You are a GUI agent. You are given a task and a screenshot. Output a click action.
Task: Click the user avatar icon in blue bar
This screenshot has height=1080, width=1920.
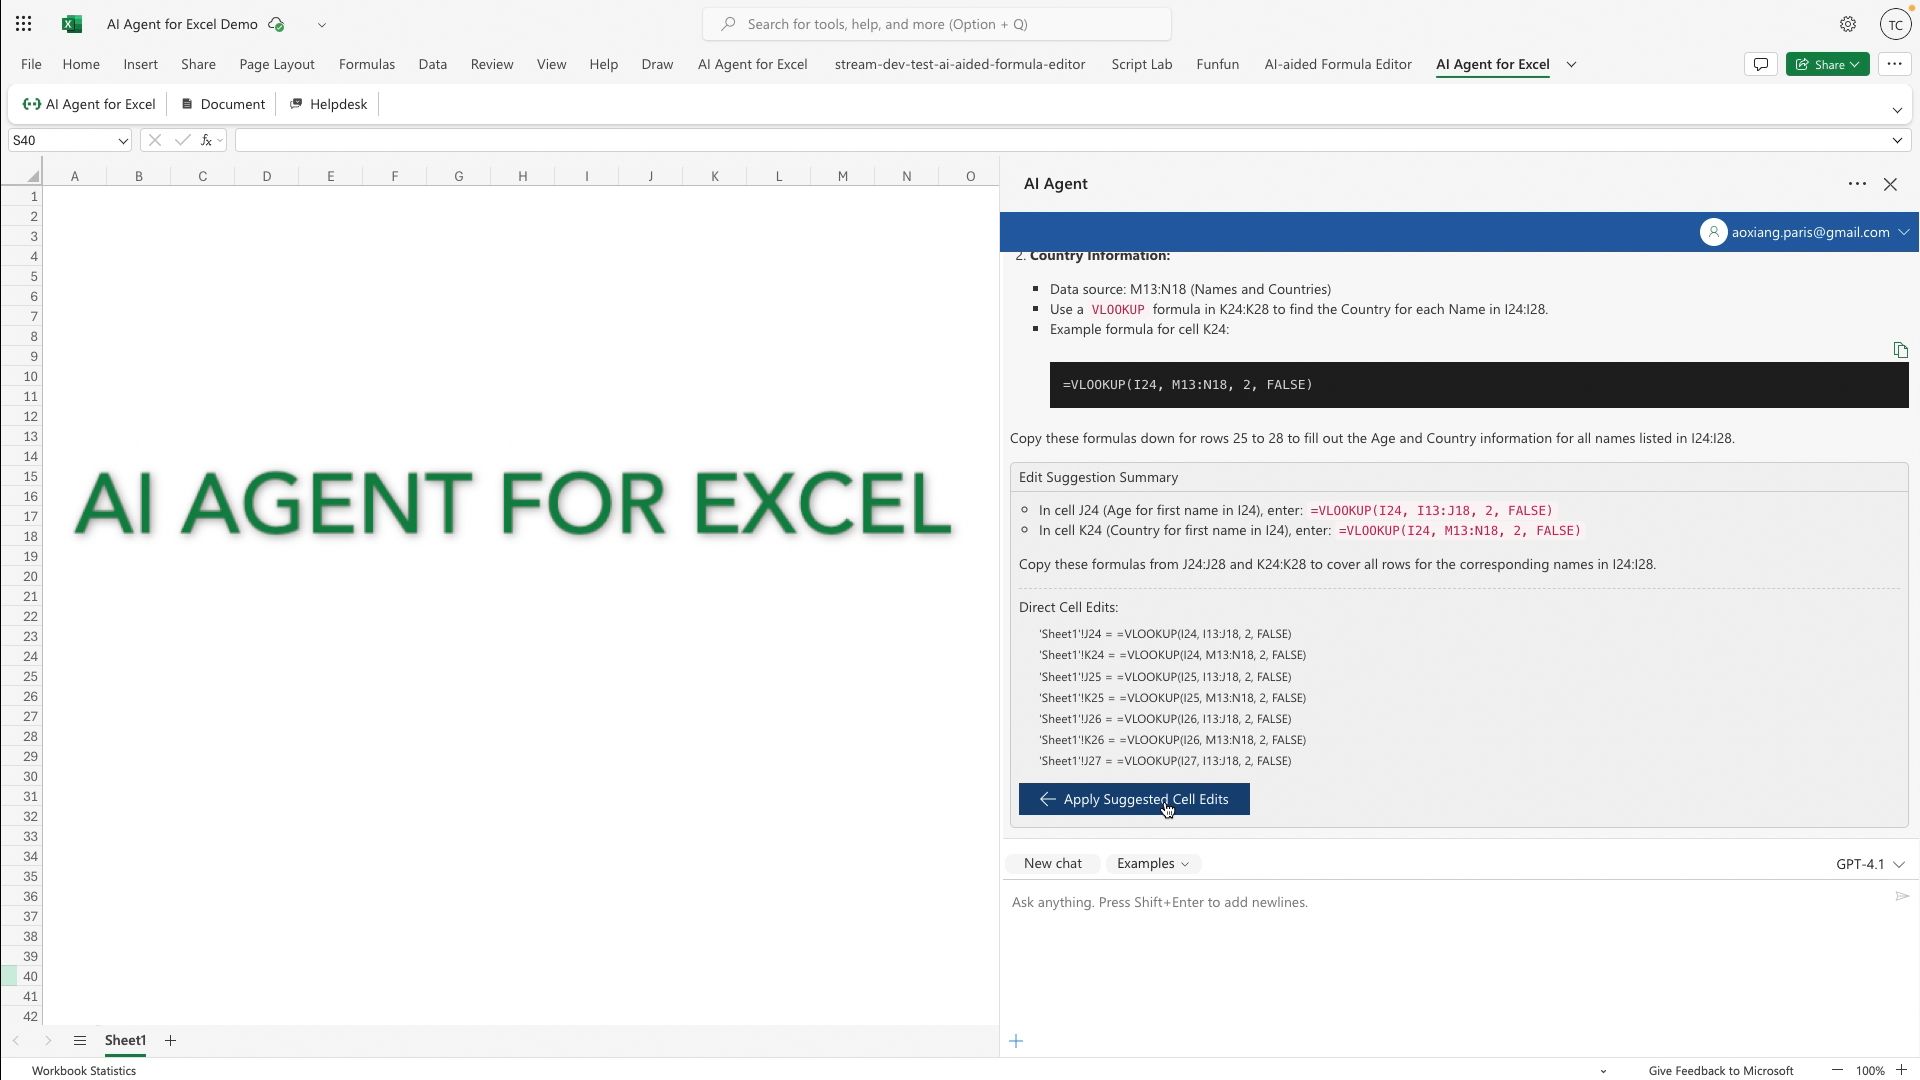tap(1713, 232)
